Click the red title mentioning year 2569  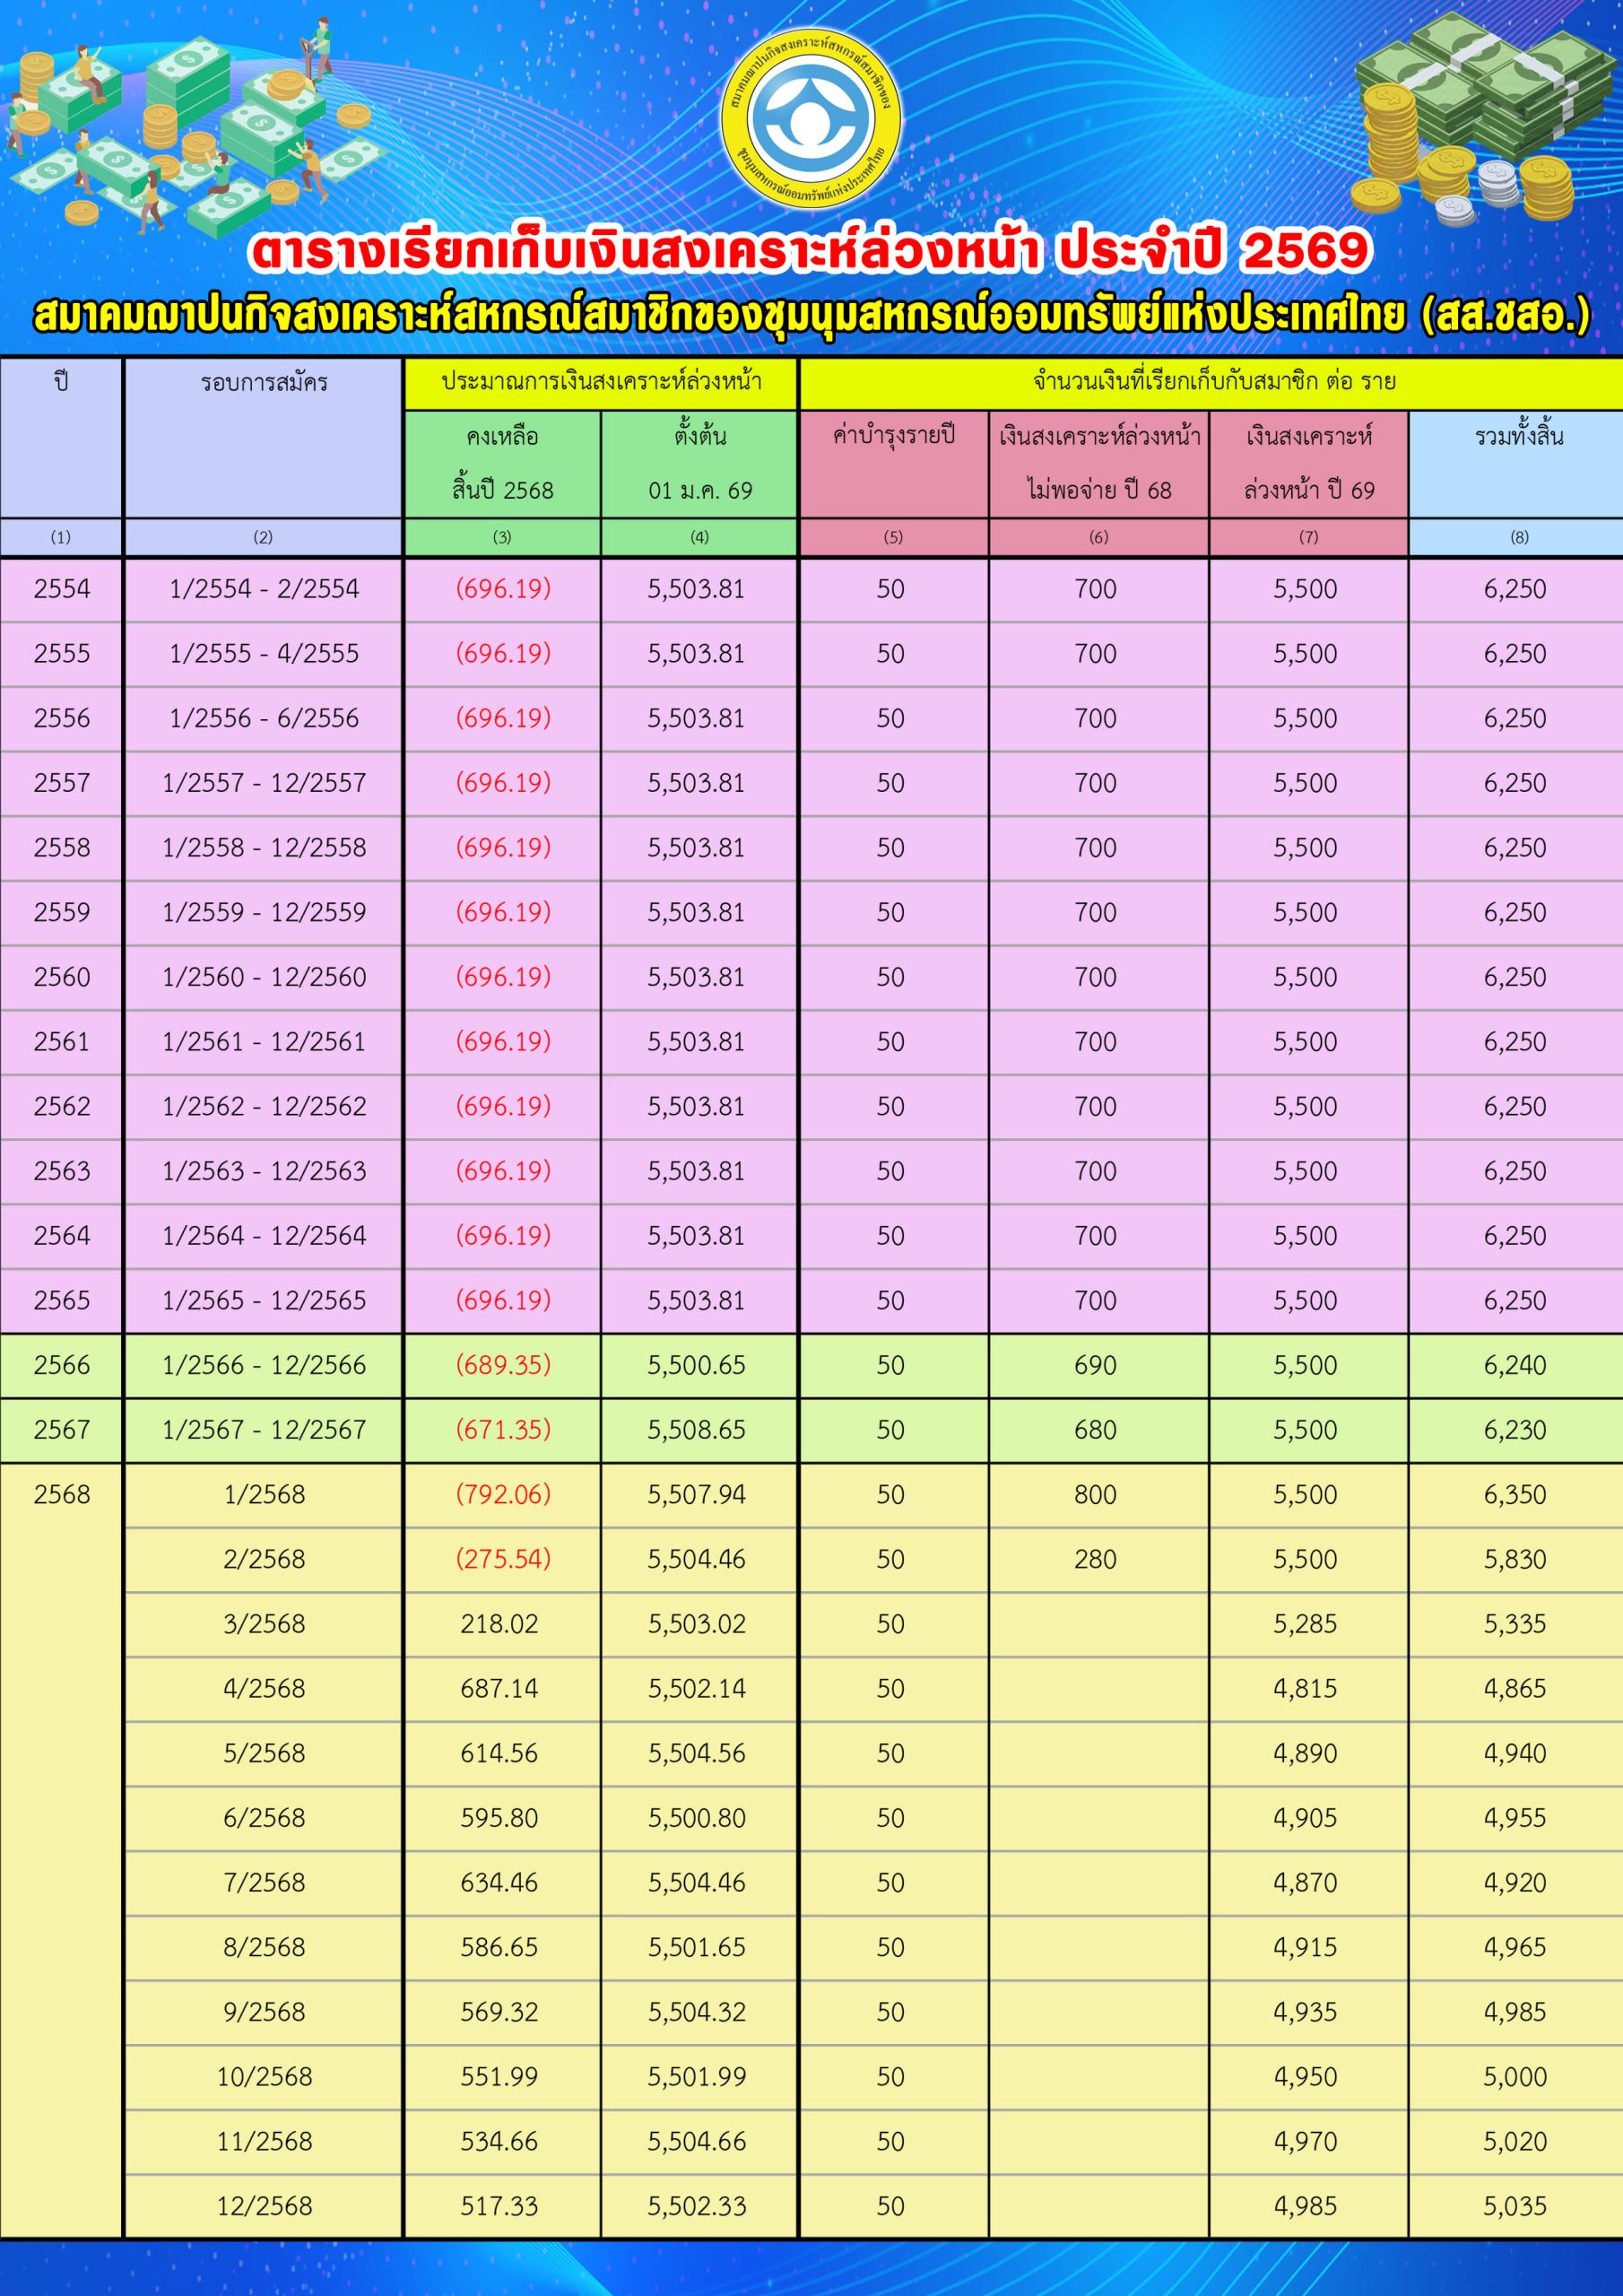810,250
